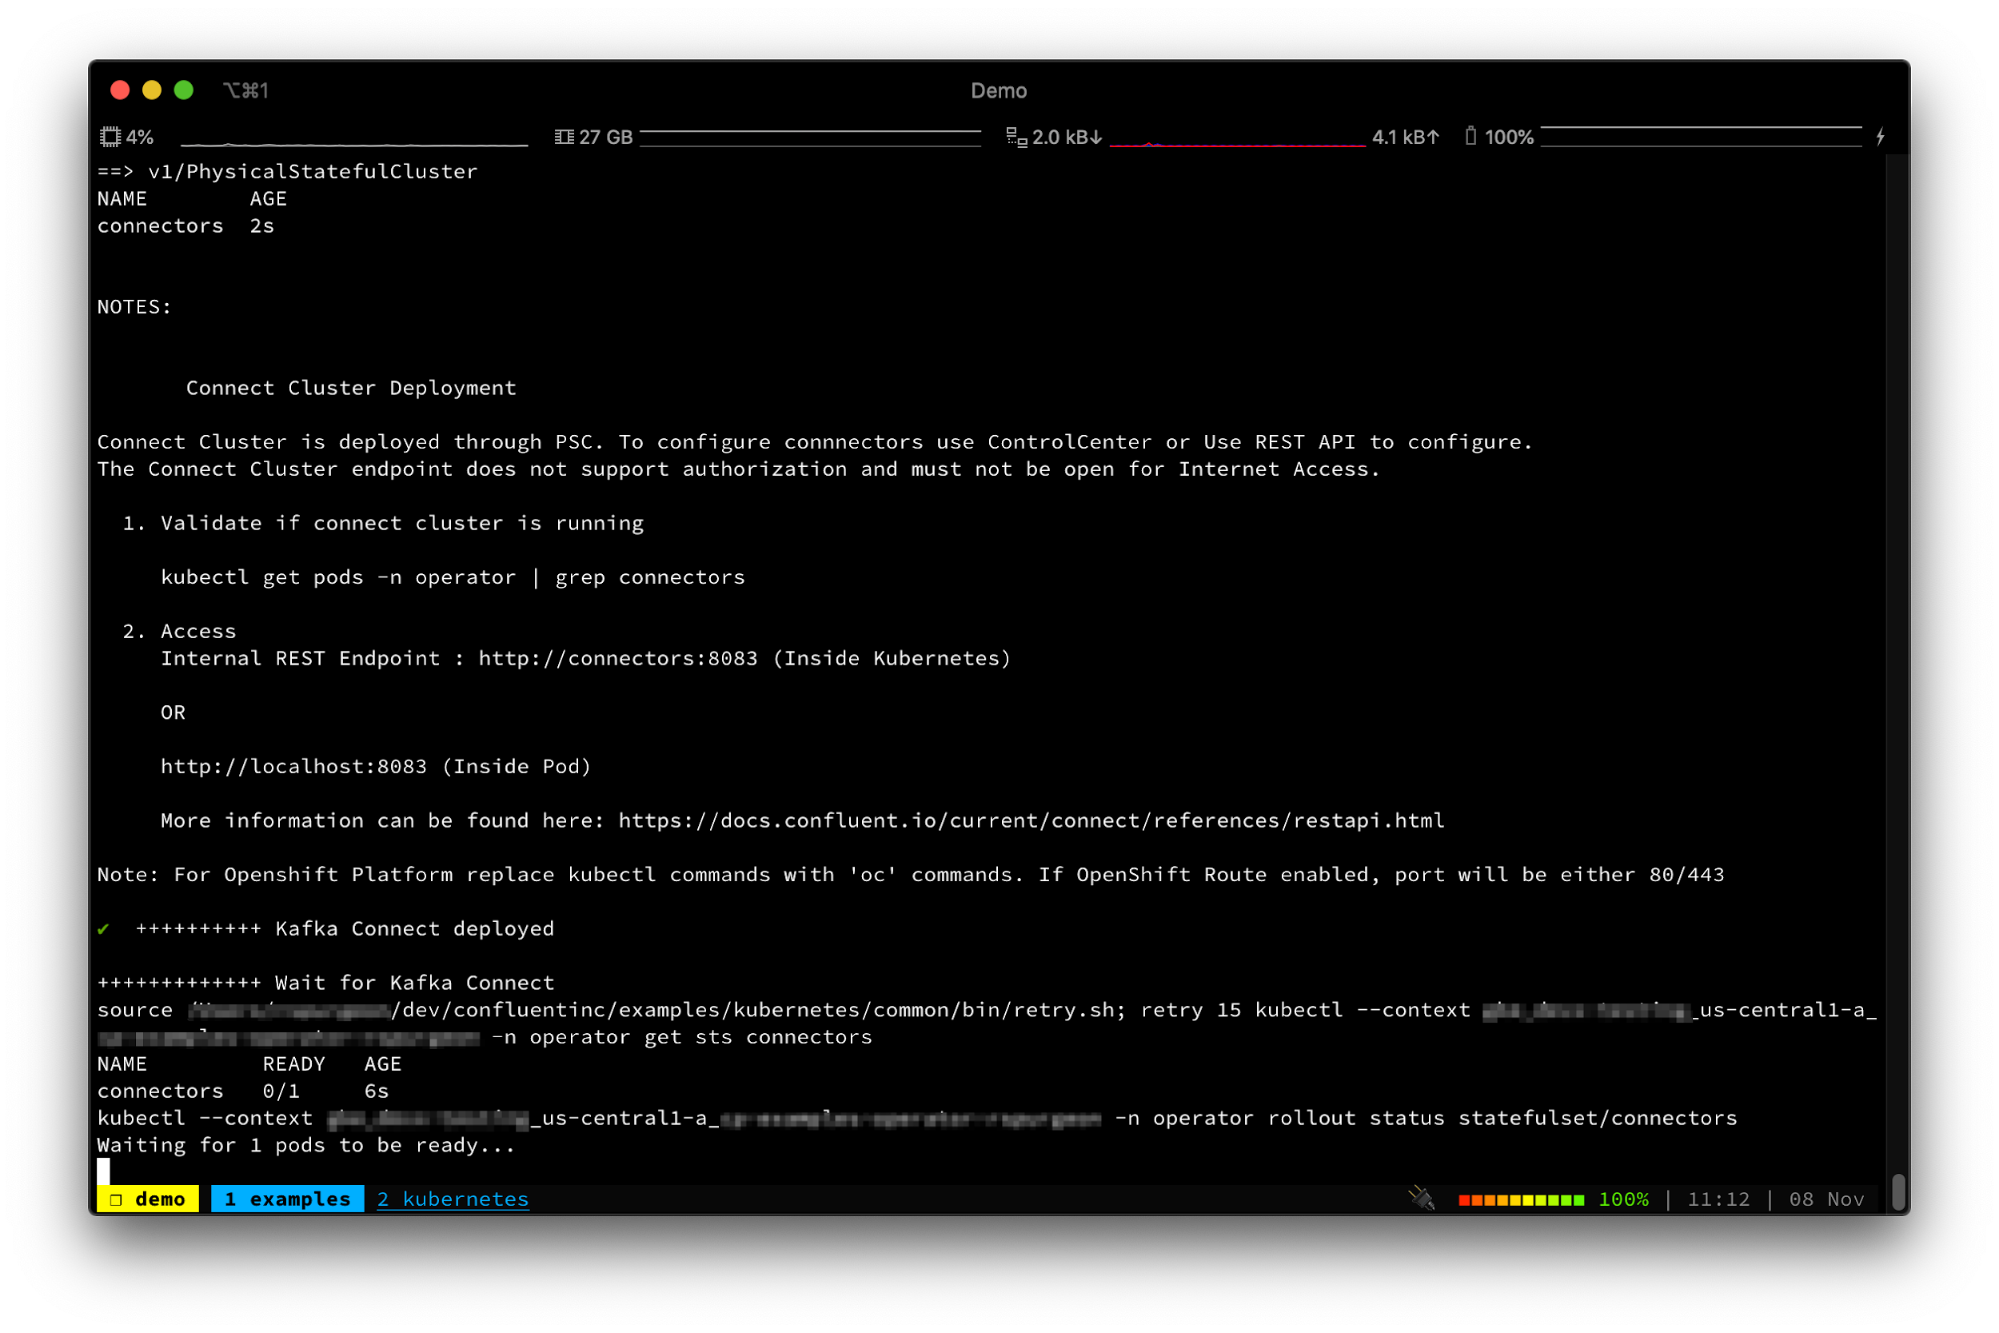1999x1333 pixels.
Task: Click the 4.1 kB upload value
Action: [x=1405, y=137]
